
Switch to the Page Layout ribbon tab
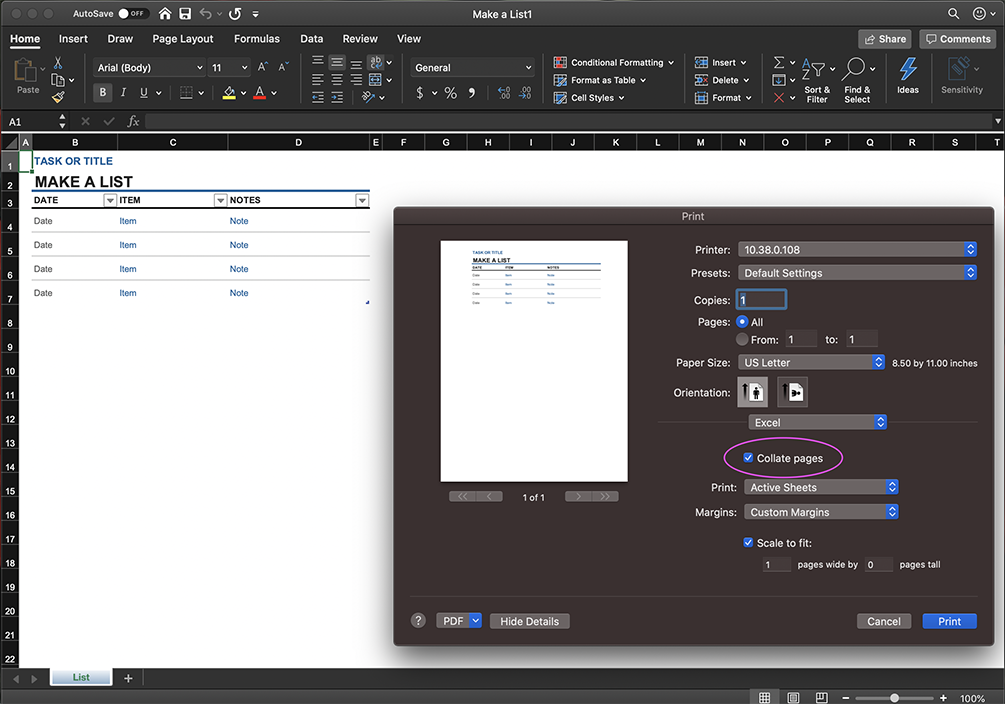coord(183,39)
